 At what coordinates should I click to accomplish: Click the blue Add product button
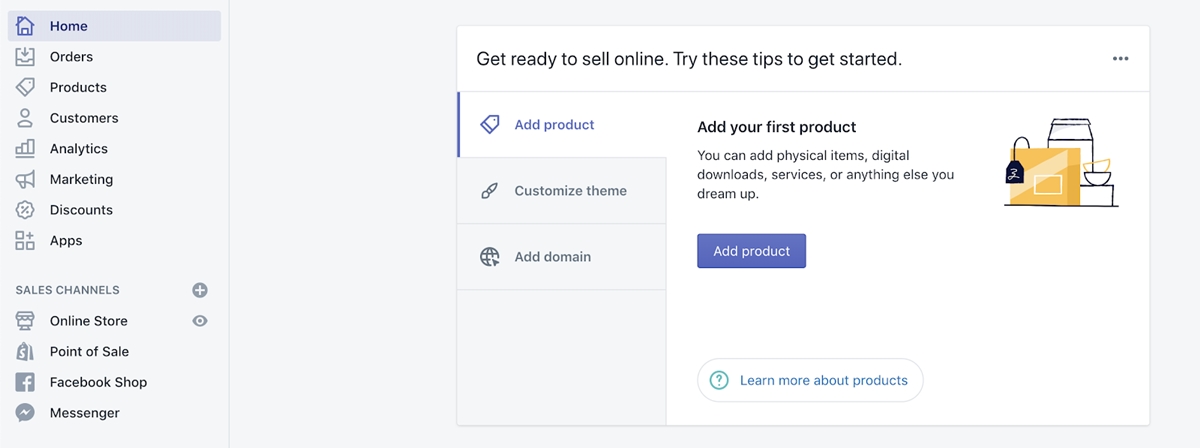(751, 251)
